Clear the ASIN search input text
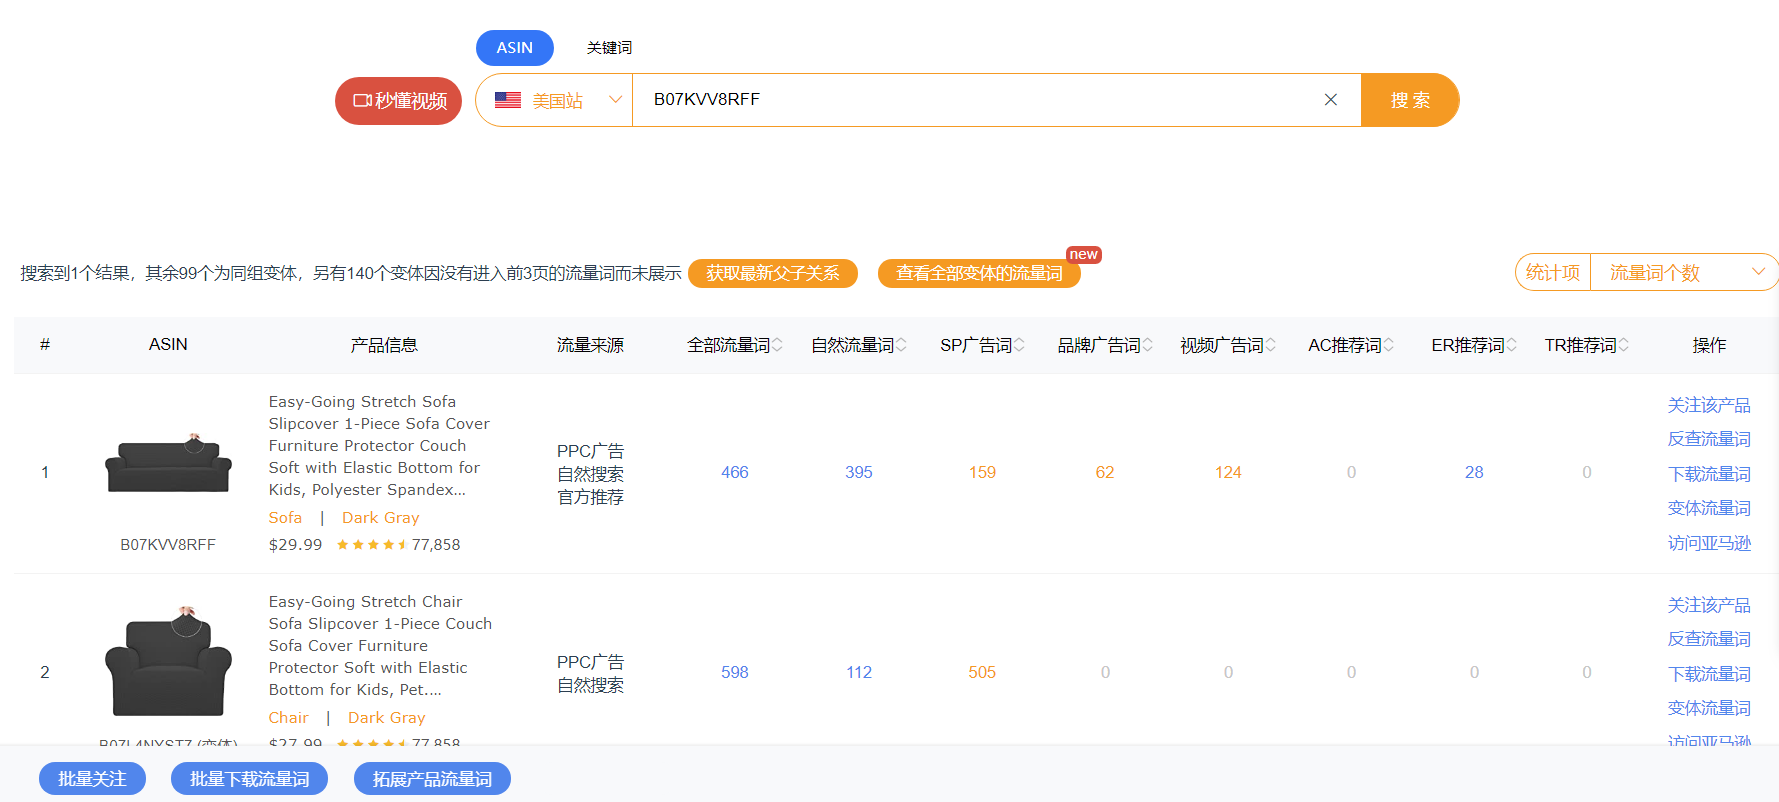 pos(1330,100)
